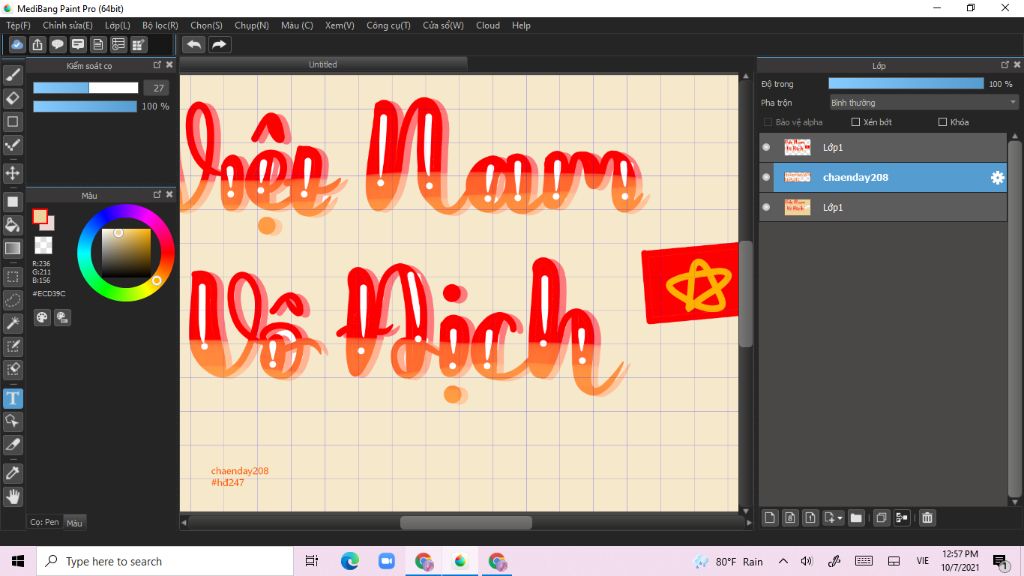Switch to the Cọ: Pen tab
The height and width of the screenshot is (576, 1024).
44,522
